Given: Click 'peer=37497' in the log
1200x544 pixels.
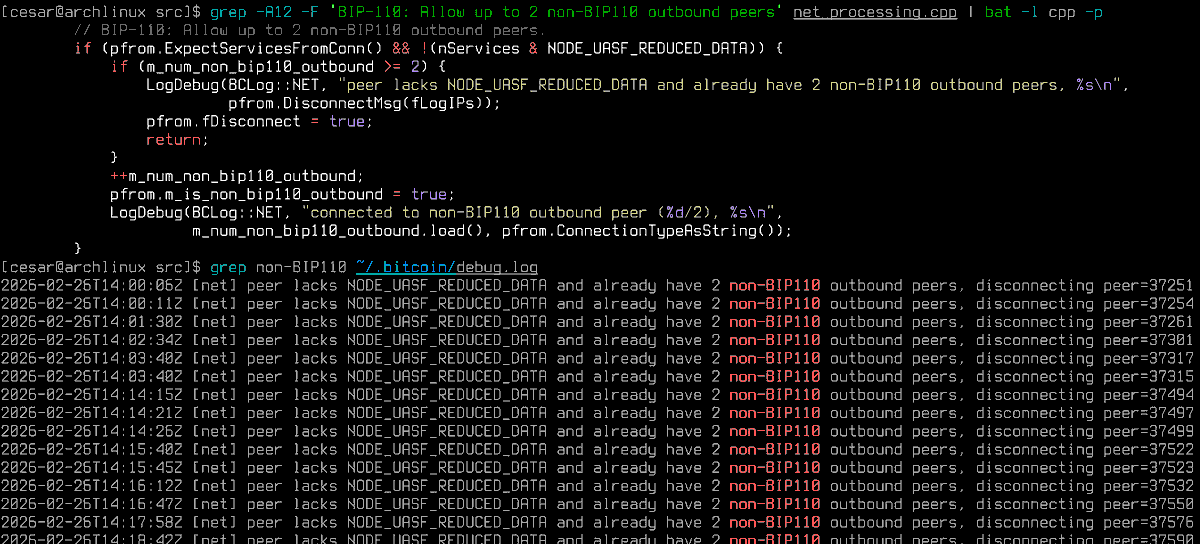Looking at the screenshot, I should click(x=1148, y=413).
